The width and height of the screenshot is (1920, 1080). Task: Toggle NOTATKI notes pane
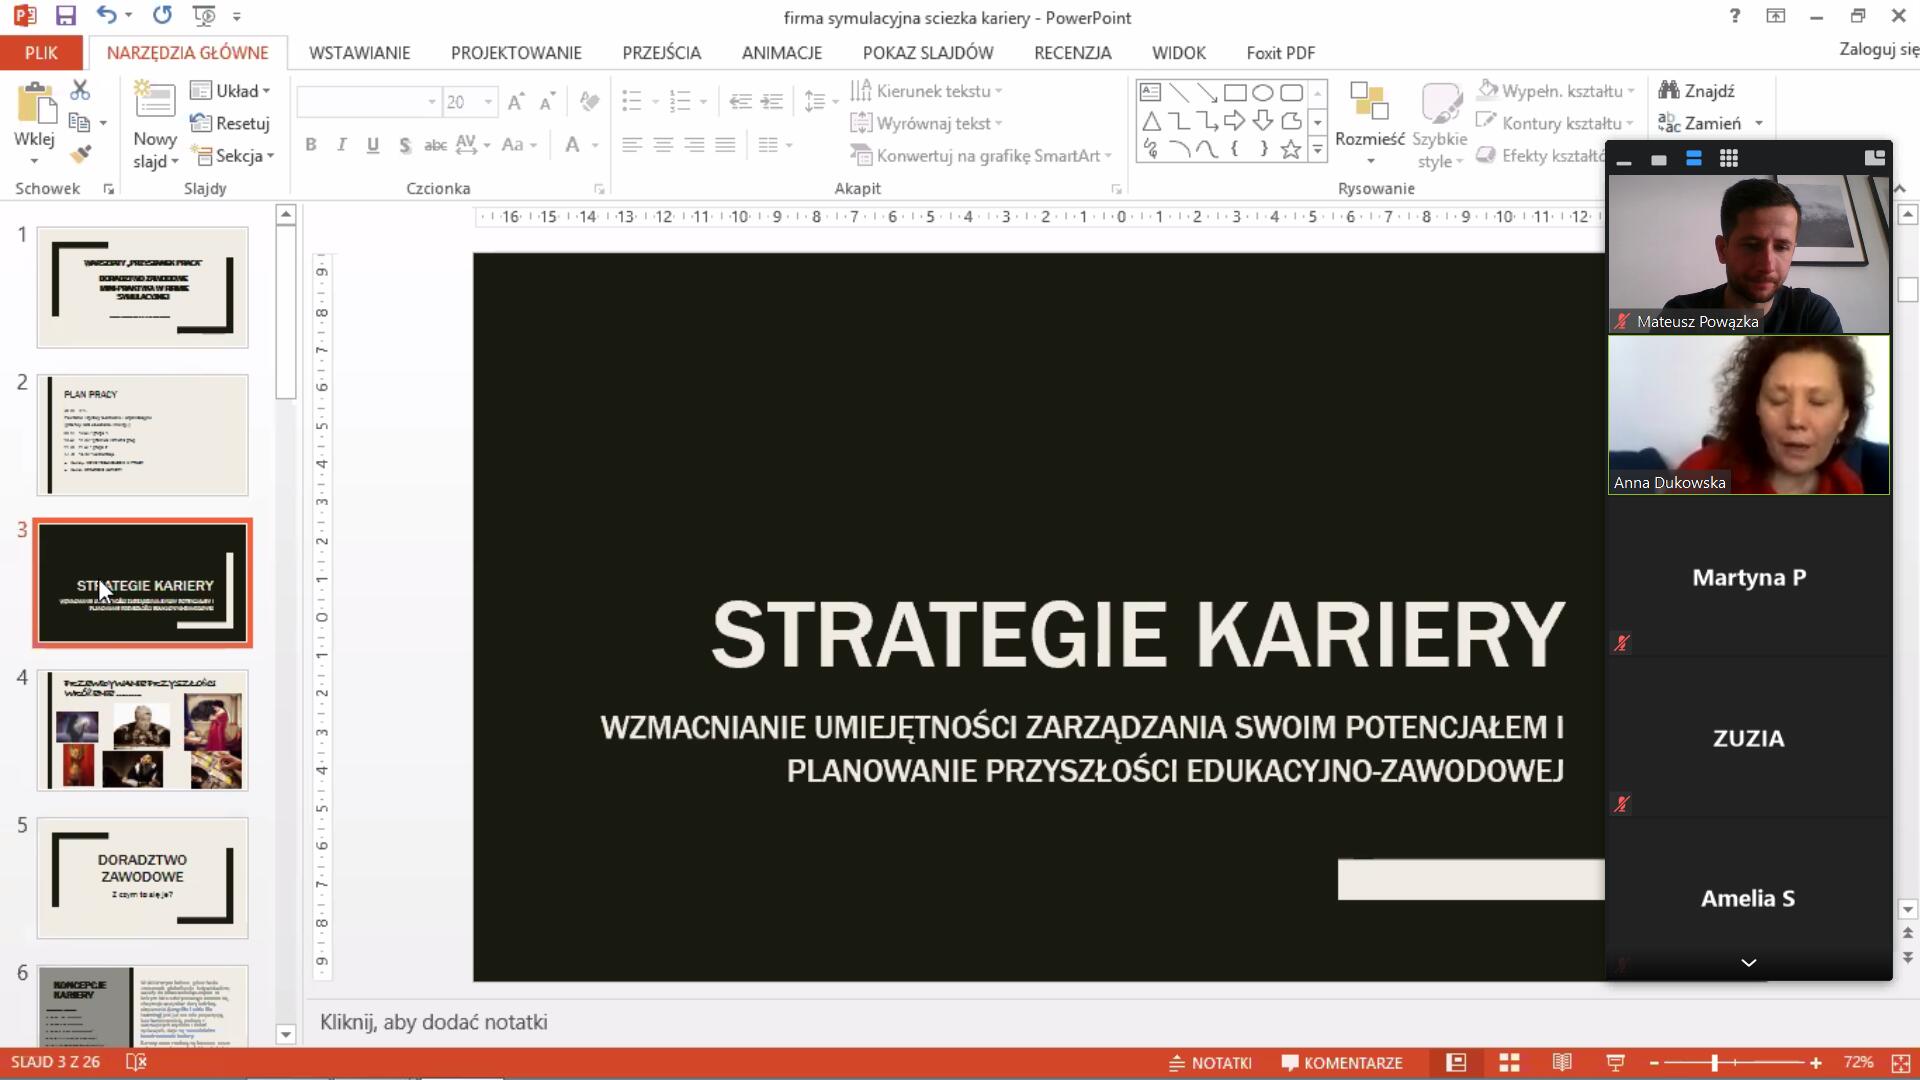[x=1211, y=1062]
